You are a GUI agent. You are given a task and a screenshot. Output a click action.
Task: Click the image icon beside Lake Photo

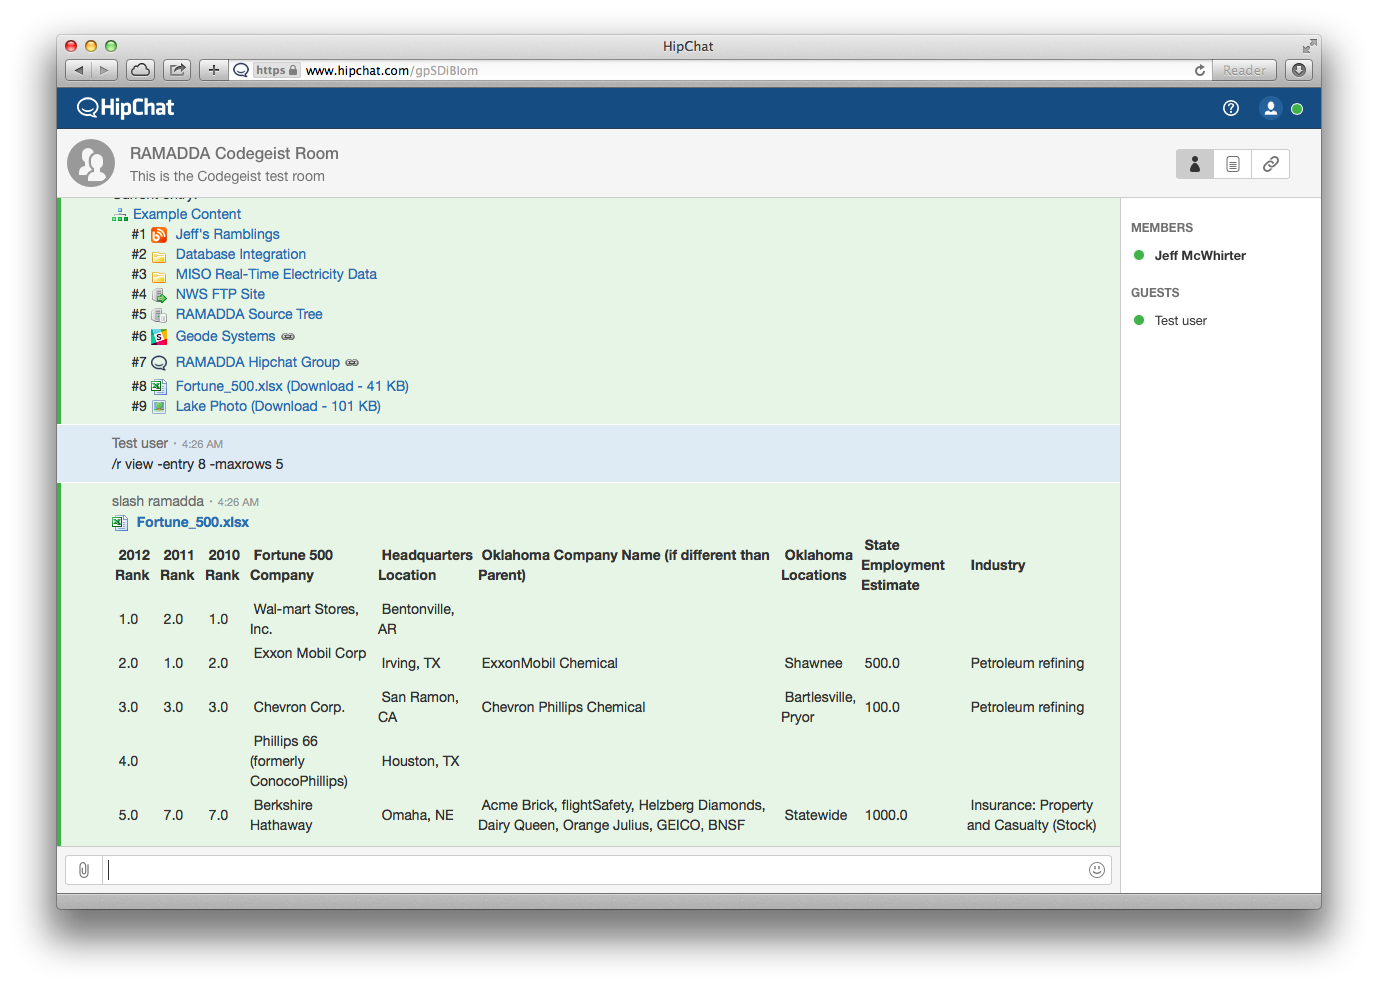[x=159, y=407]
